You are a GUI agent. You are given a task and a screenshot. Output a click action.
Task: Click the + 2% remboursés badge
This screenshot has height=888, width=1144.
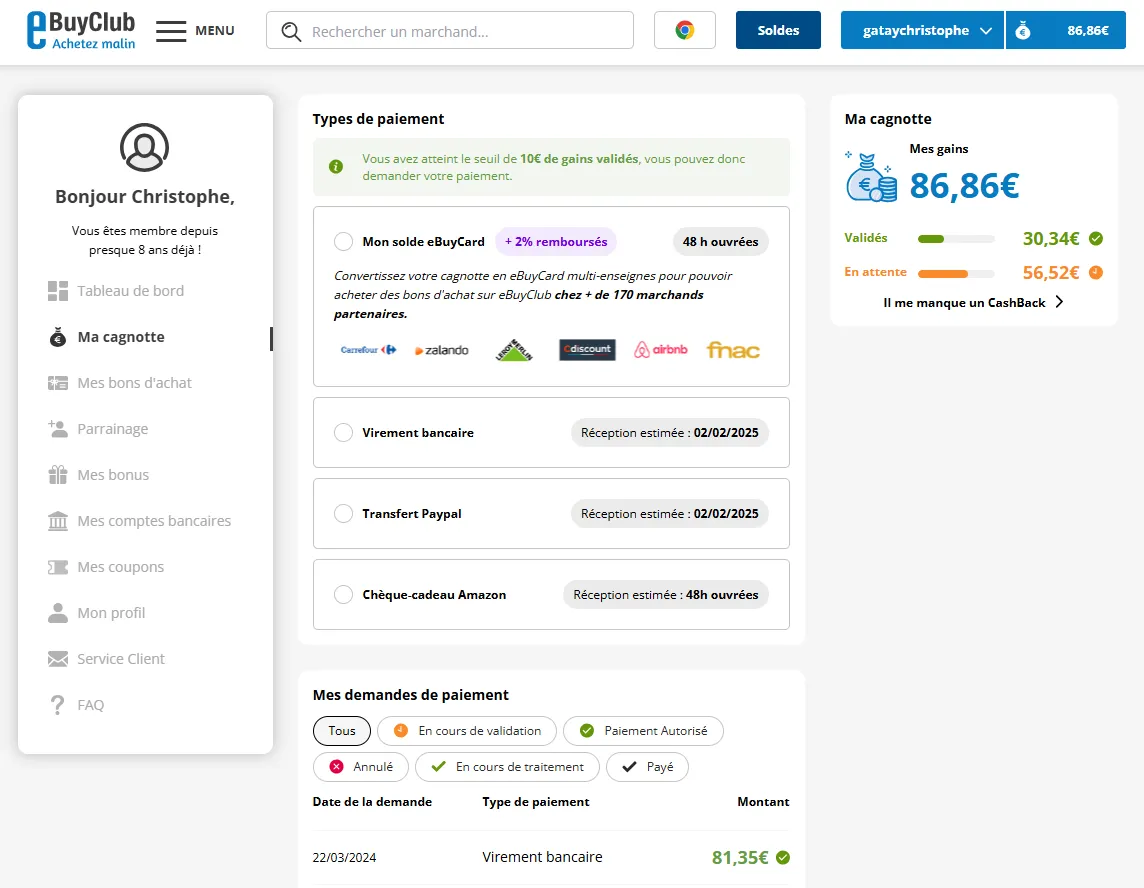click(556, 242)
